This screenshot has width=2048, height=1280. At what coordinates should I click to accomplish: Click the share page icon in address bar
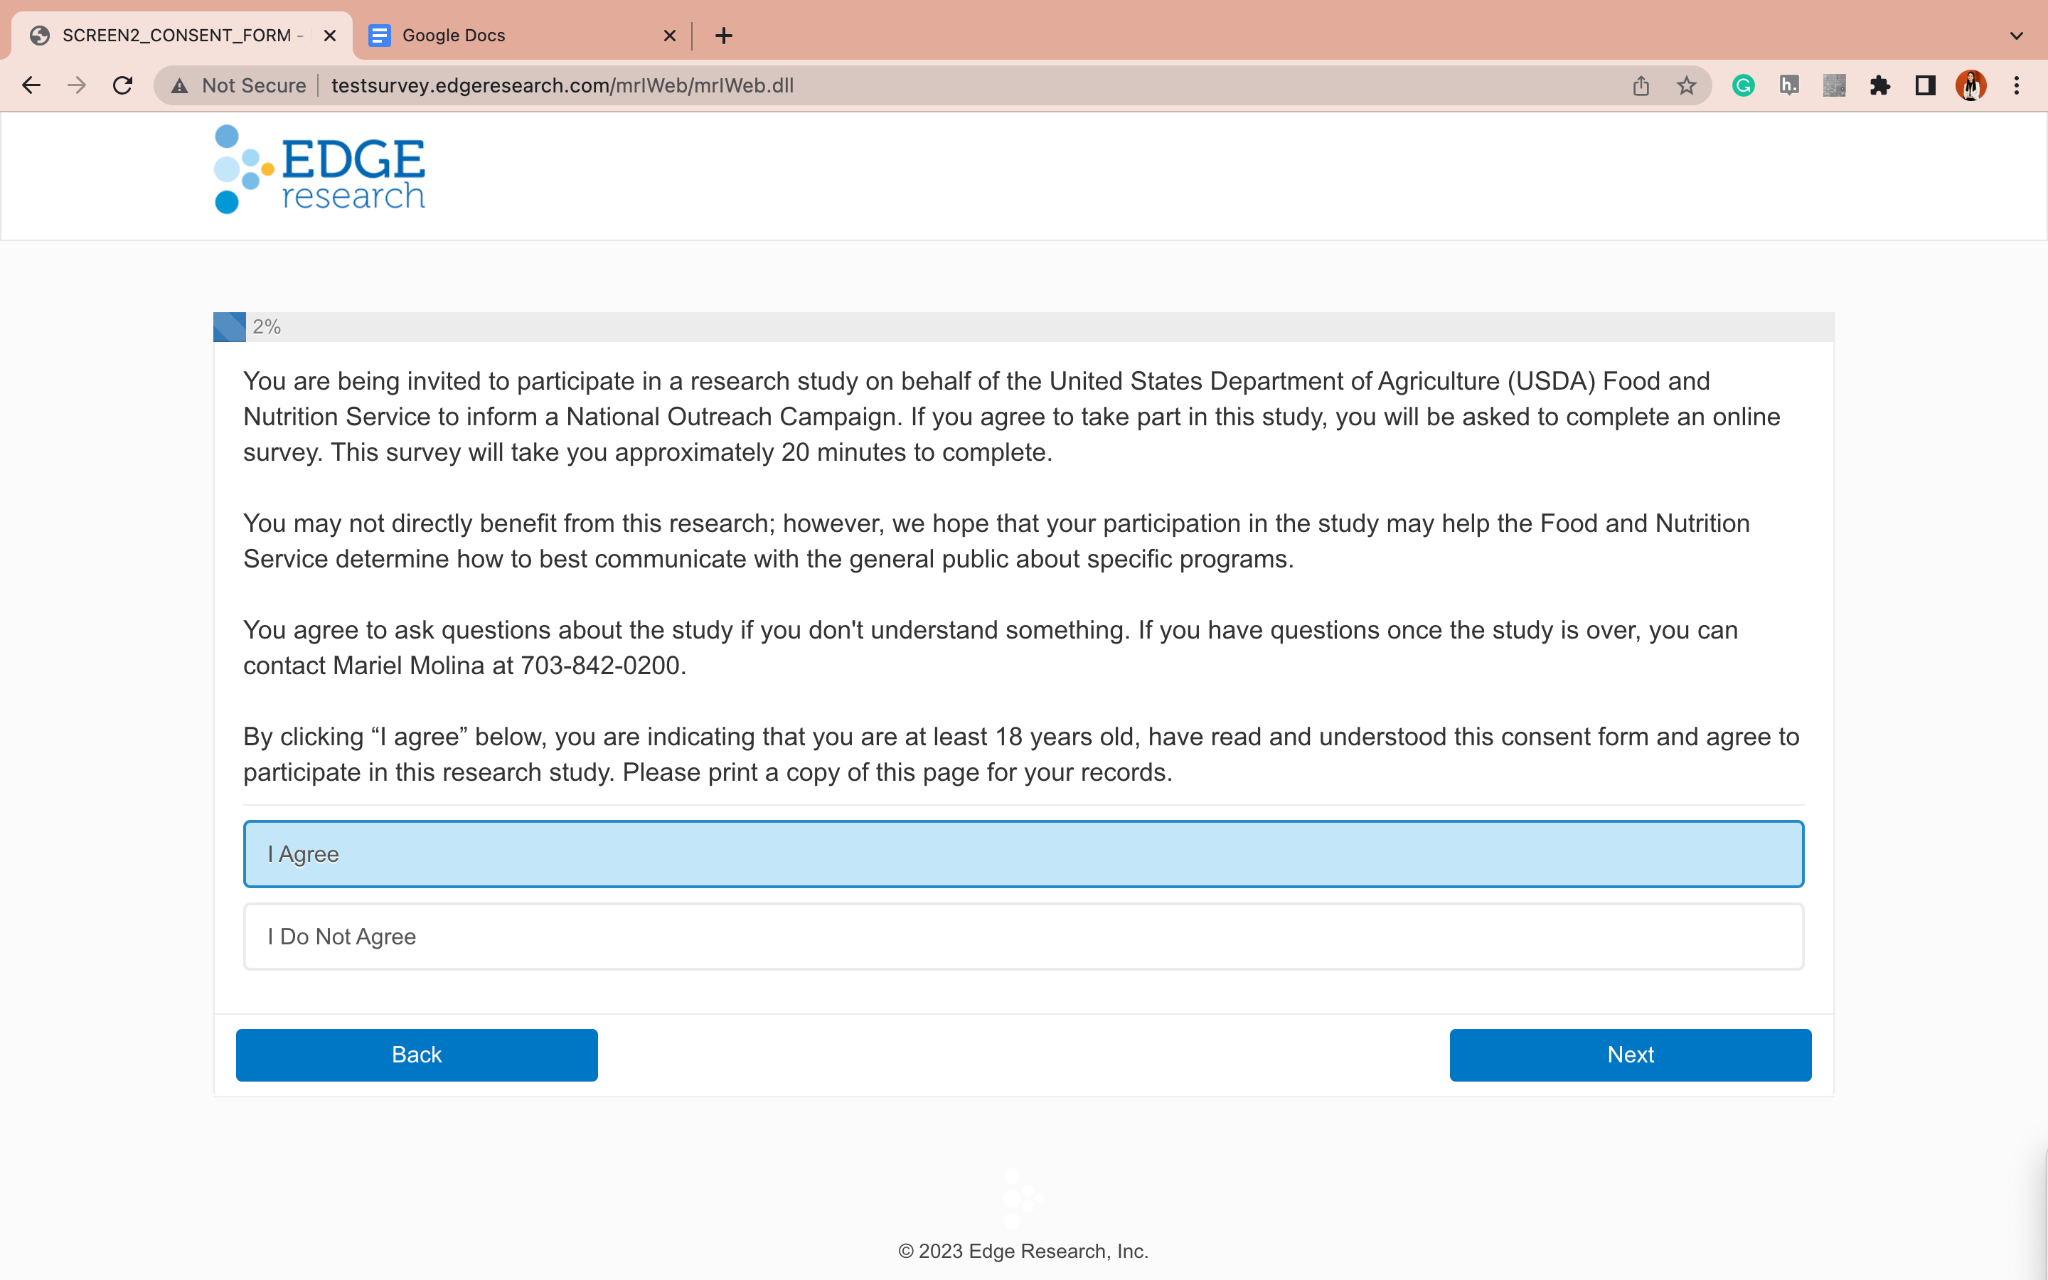(1641, 86)
